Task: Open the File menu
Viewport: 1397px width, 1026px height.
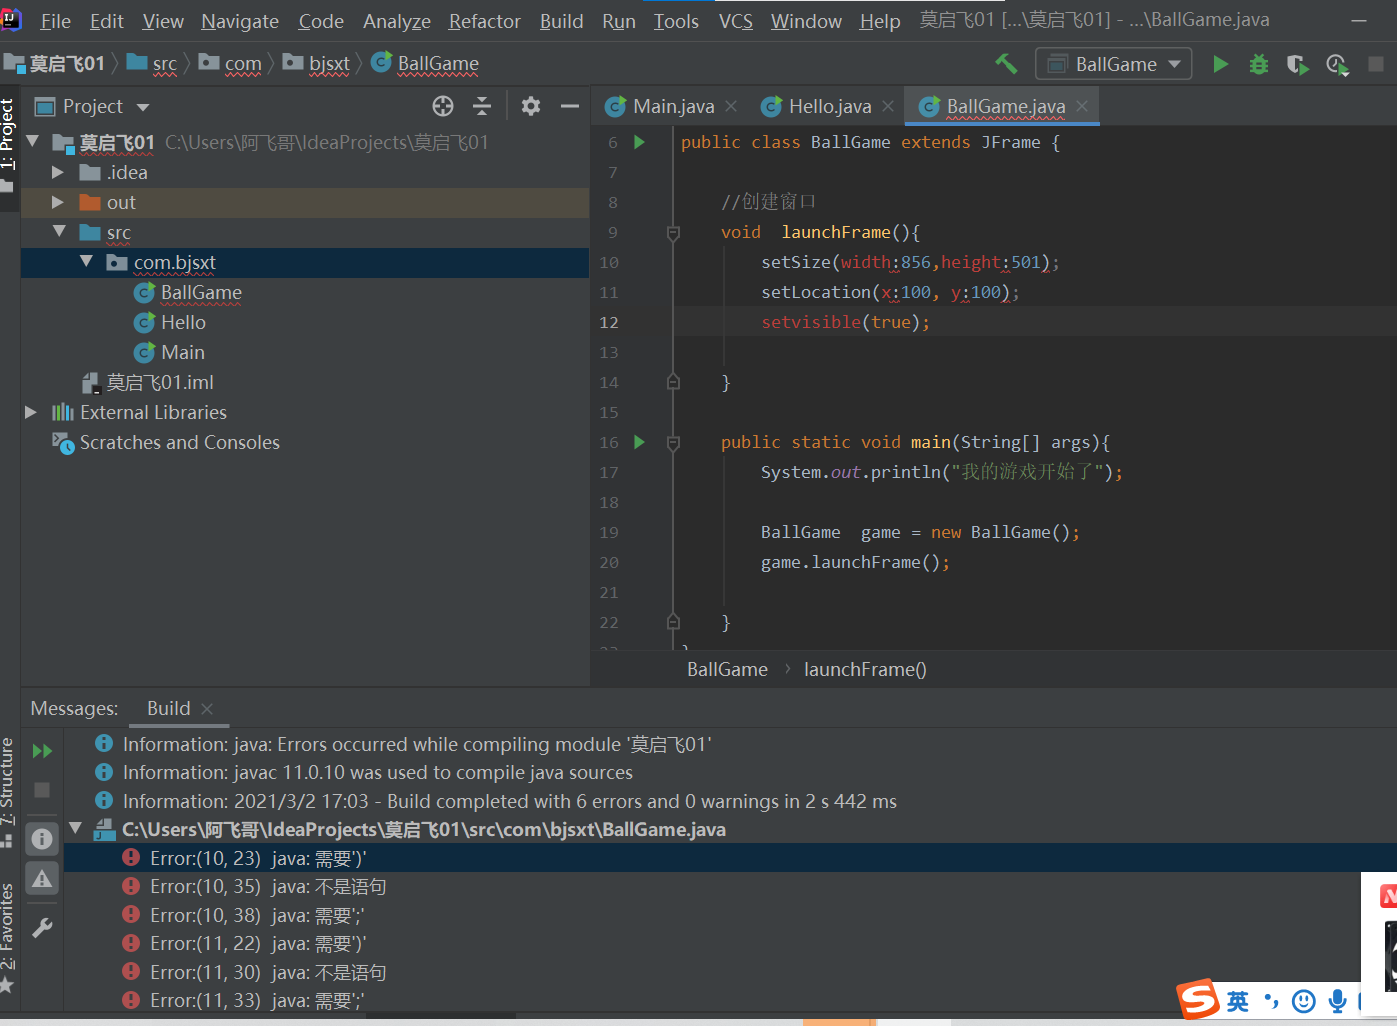Action: (x=55, y=21)
